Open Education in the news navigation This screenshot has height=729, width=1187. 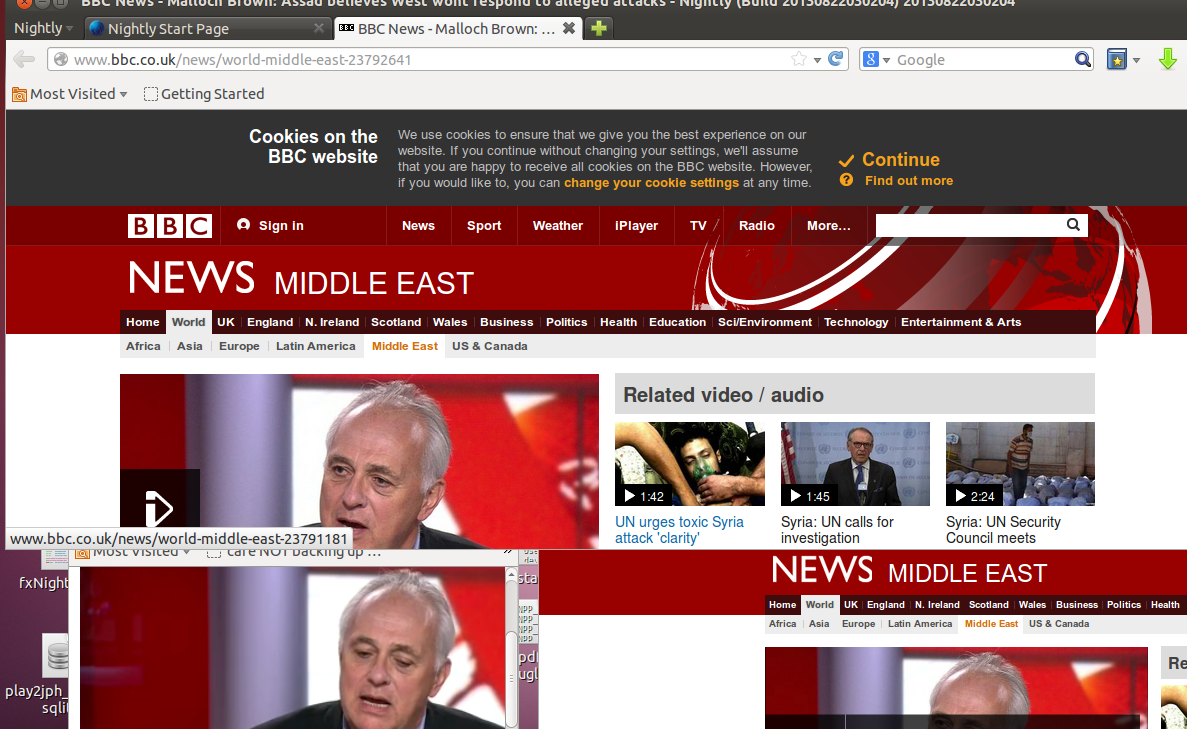[677, 322]
